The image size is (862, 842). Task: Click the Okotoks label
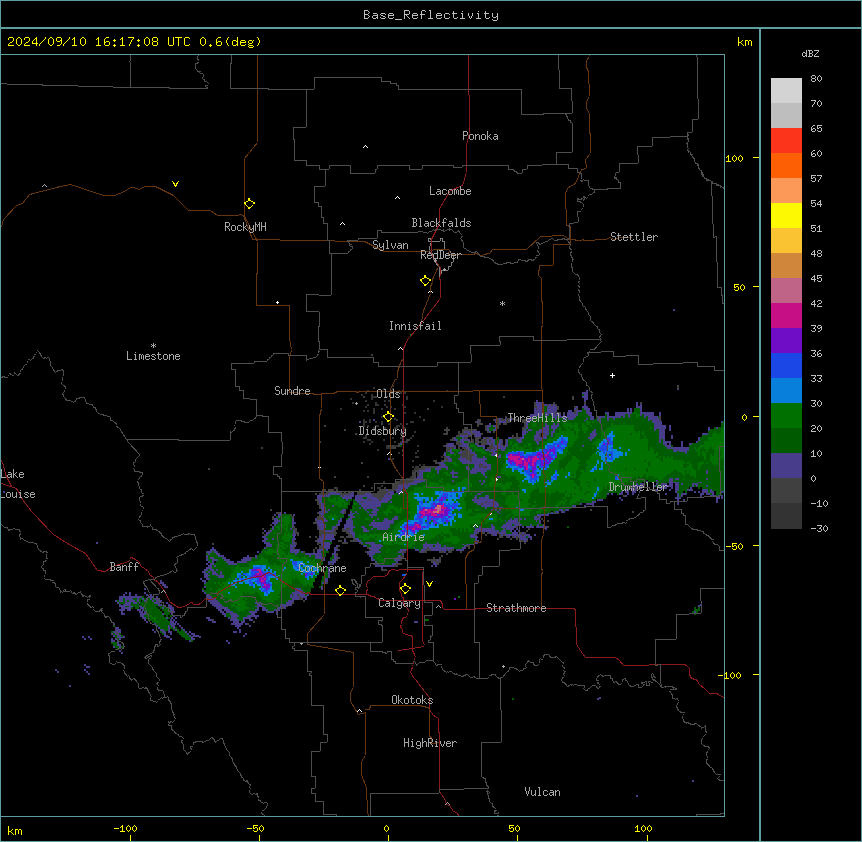pyautogui.click(x=412, y=700)
